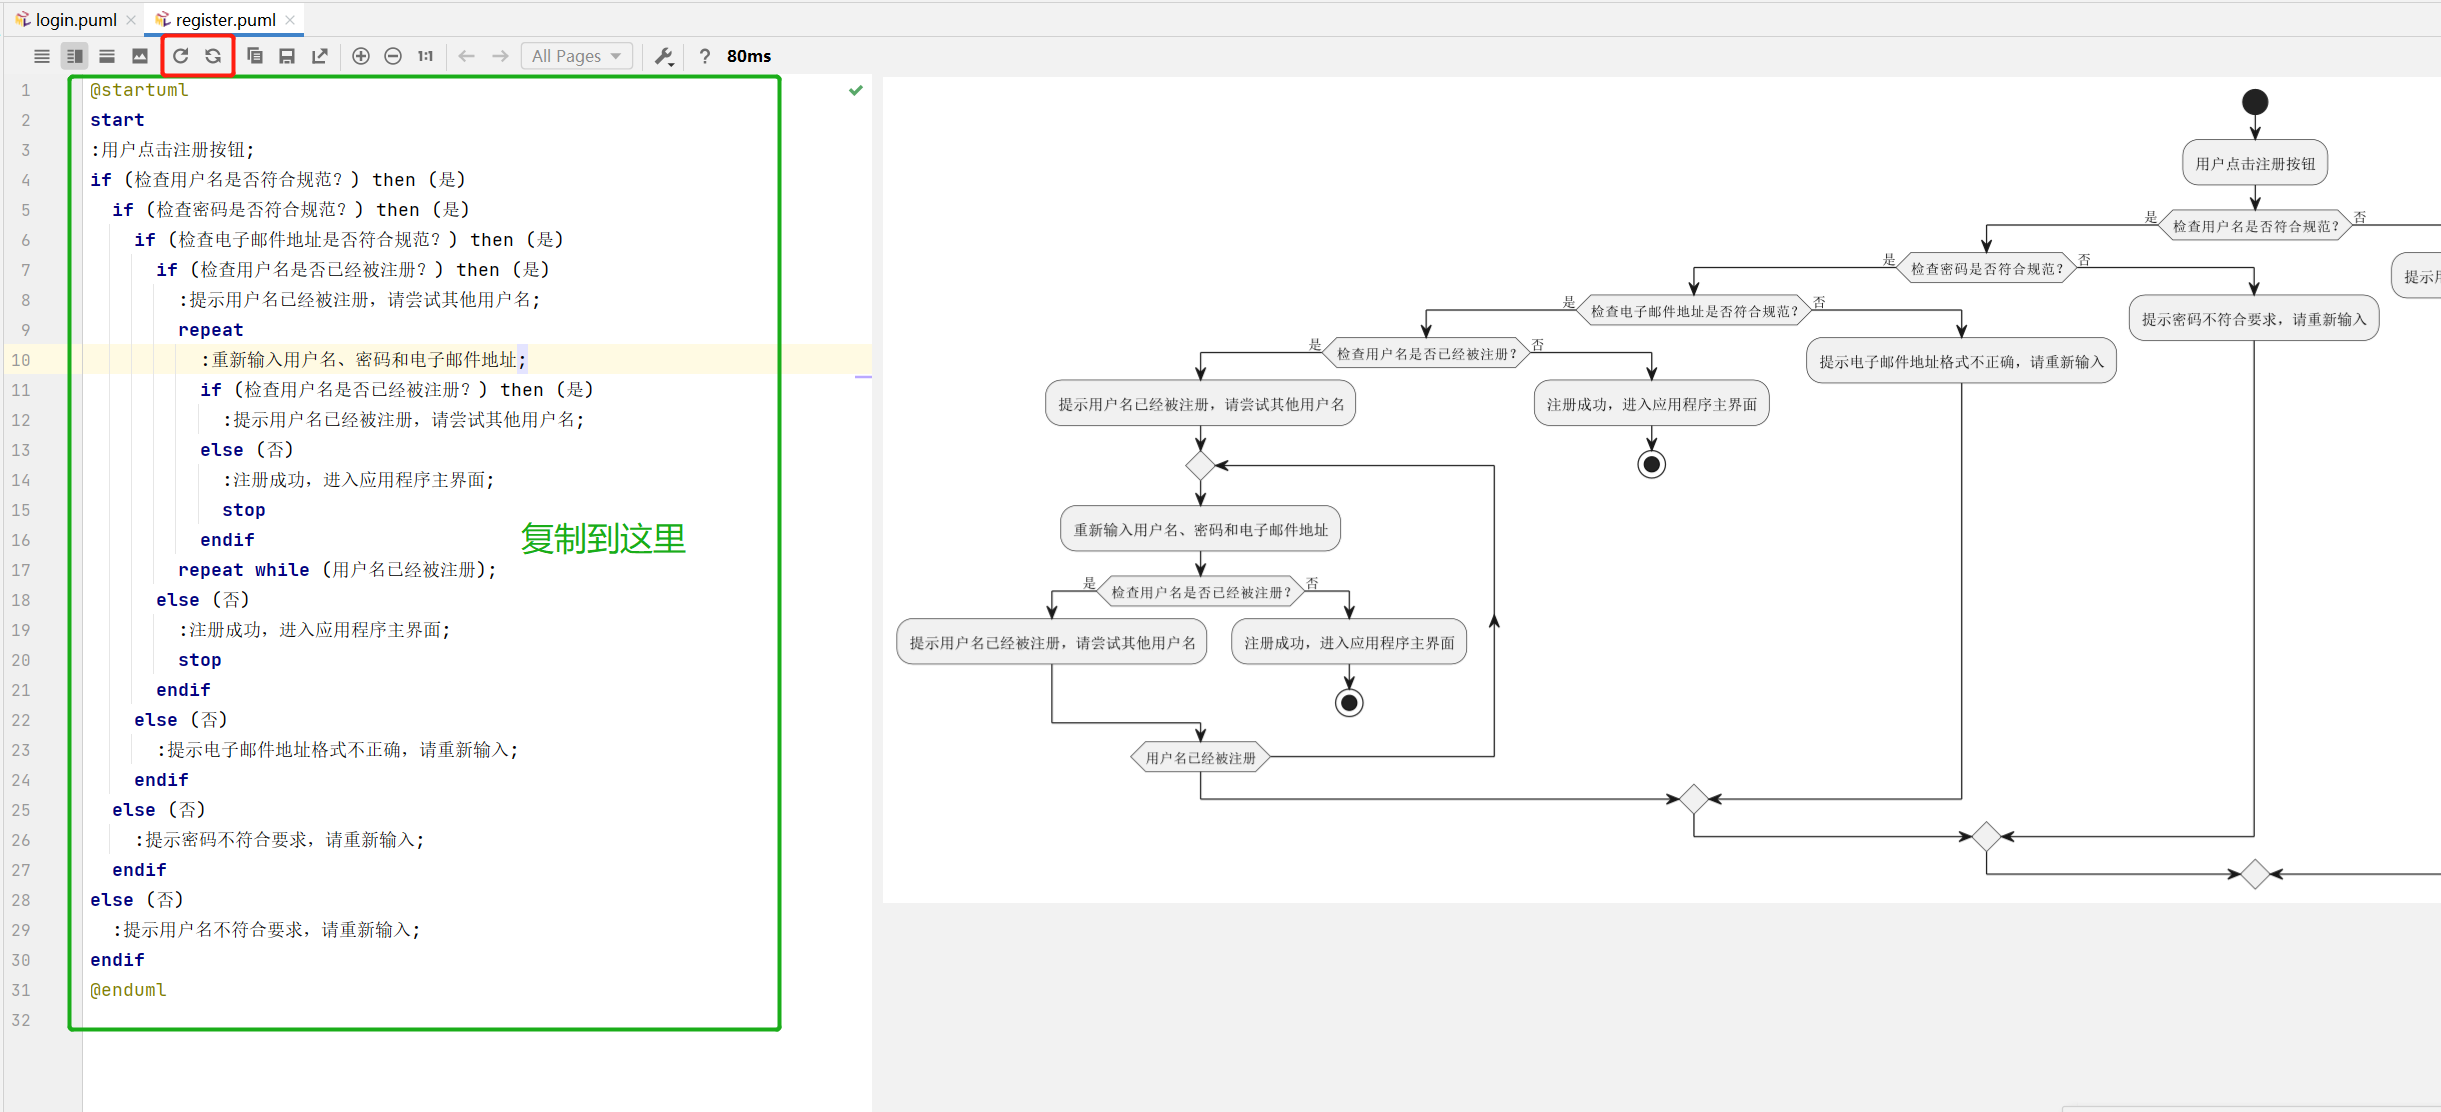Click the 80ms render time label
This screenshot has height=1112, width=2441.
[749, 56]
